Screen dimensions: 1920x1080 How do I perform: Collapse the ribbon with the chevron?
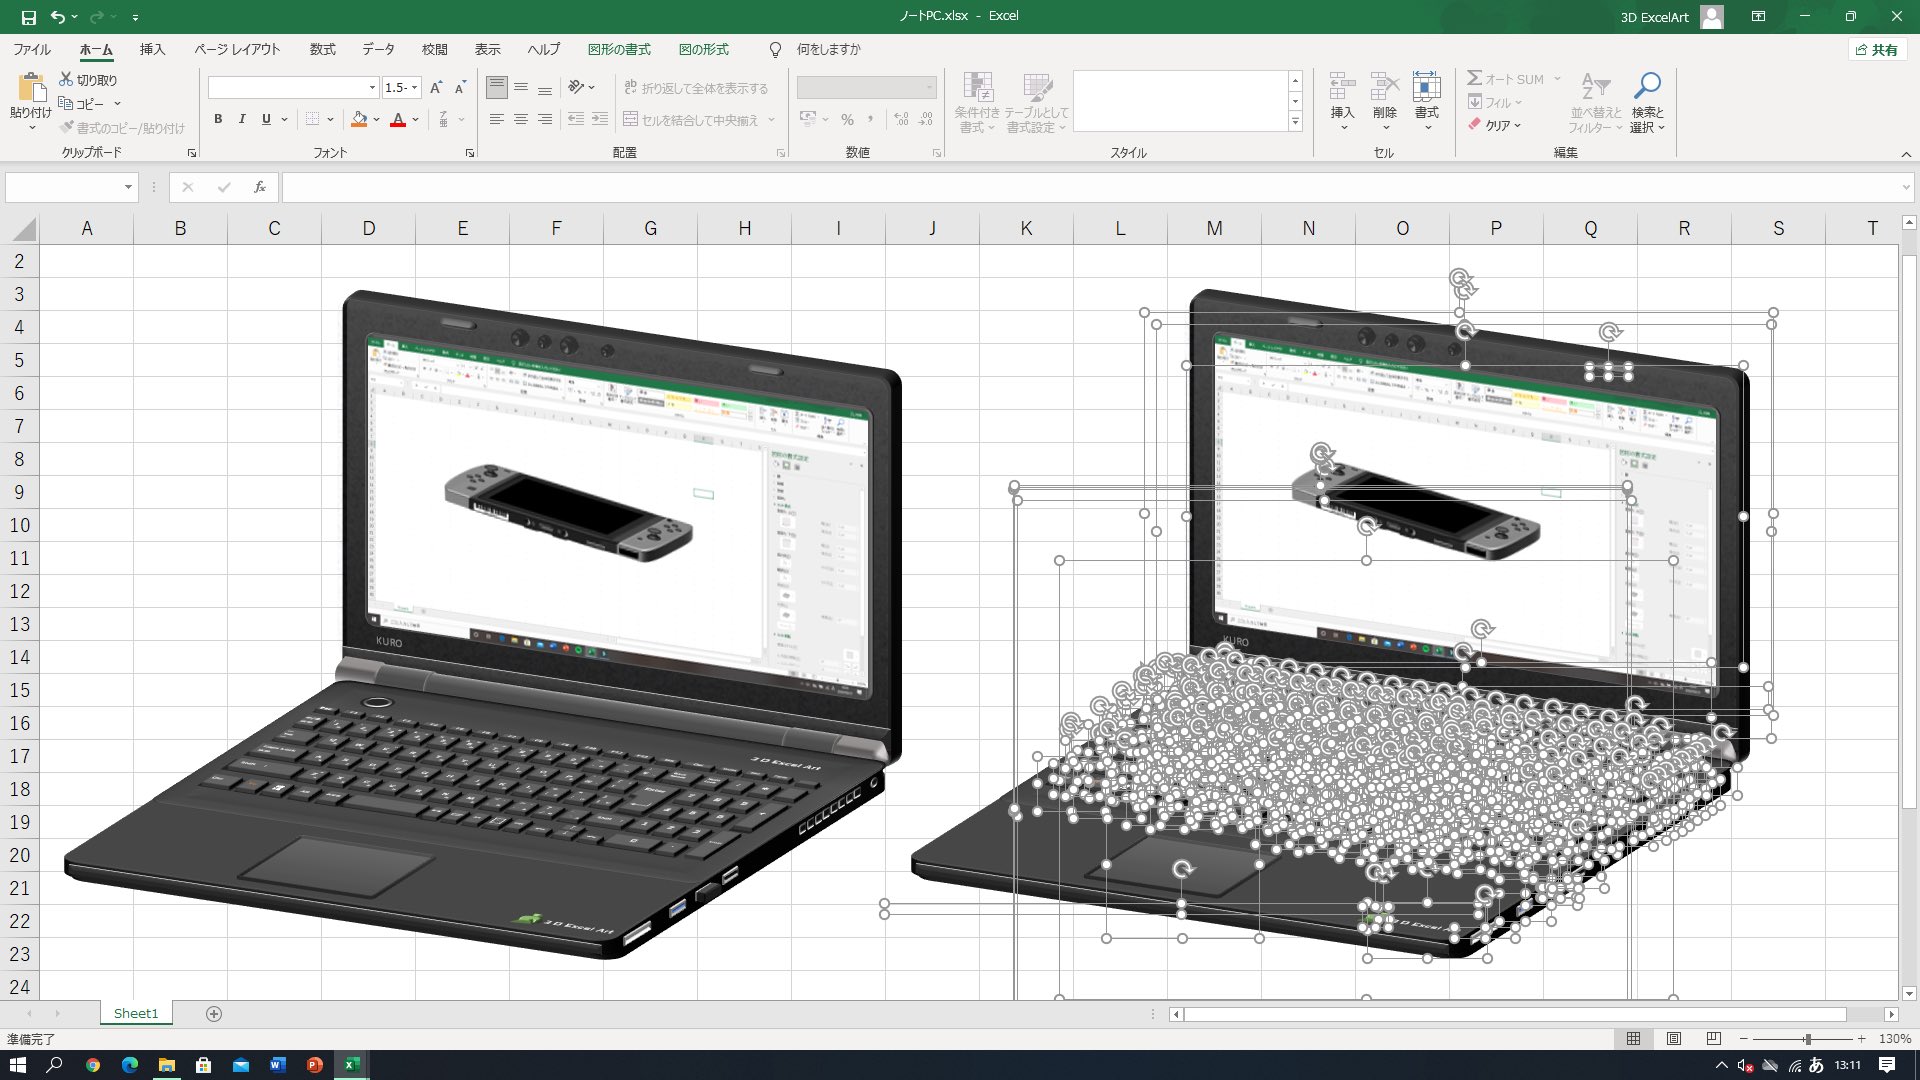coord(1906,154)
